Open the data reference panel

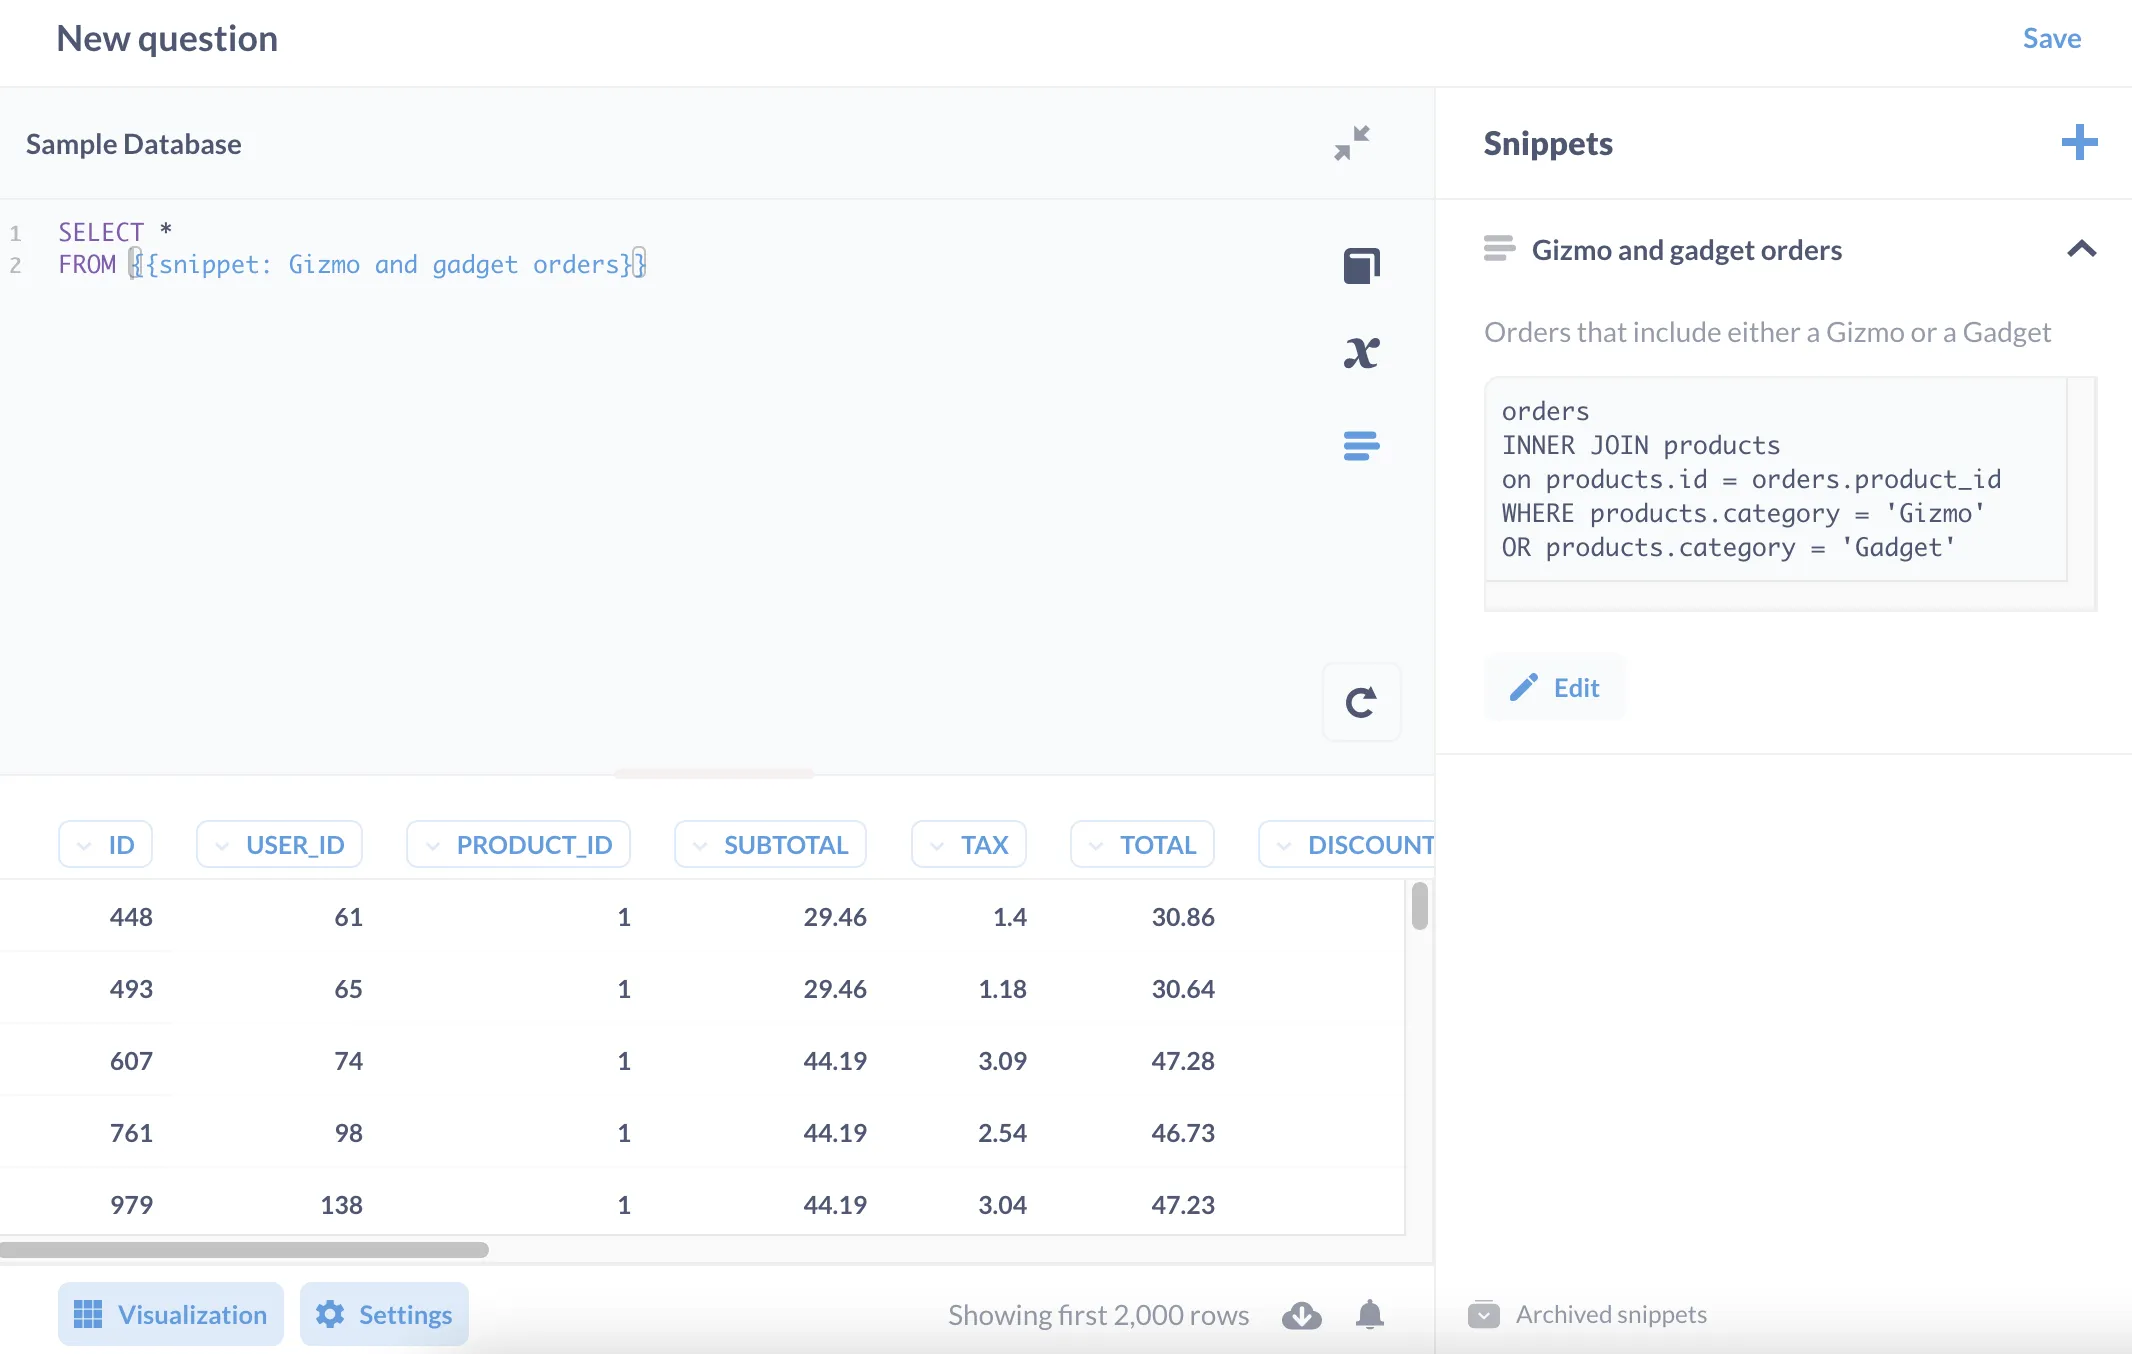click(1362, 264)
